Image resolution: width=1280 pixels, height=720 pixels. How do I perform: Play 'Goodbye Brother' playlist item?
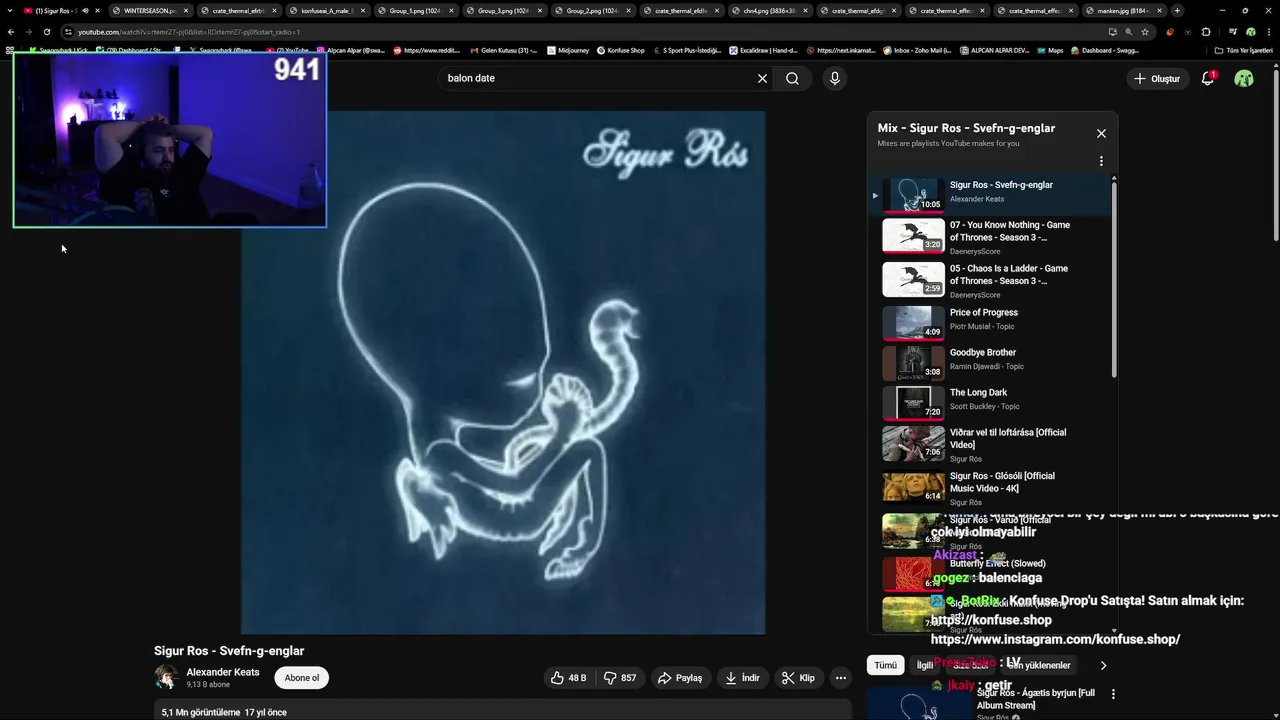click(x=990, y=362)
